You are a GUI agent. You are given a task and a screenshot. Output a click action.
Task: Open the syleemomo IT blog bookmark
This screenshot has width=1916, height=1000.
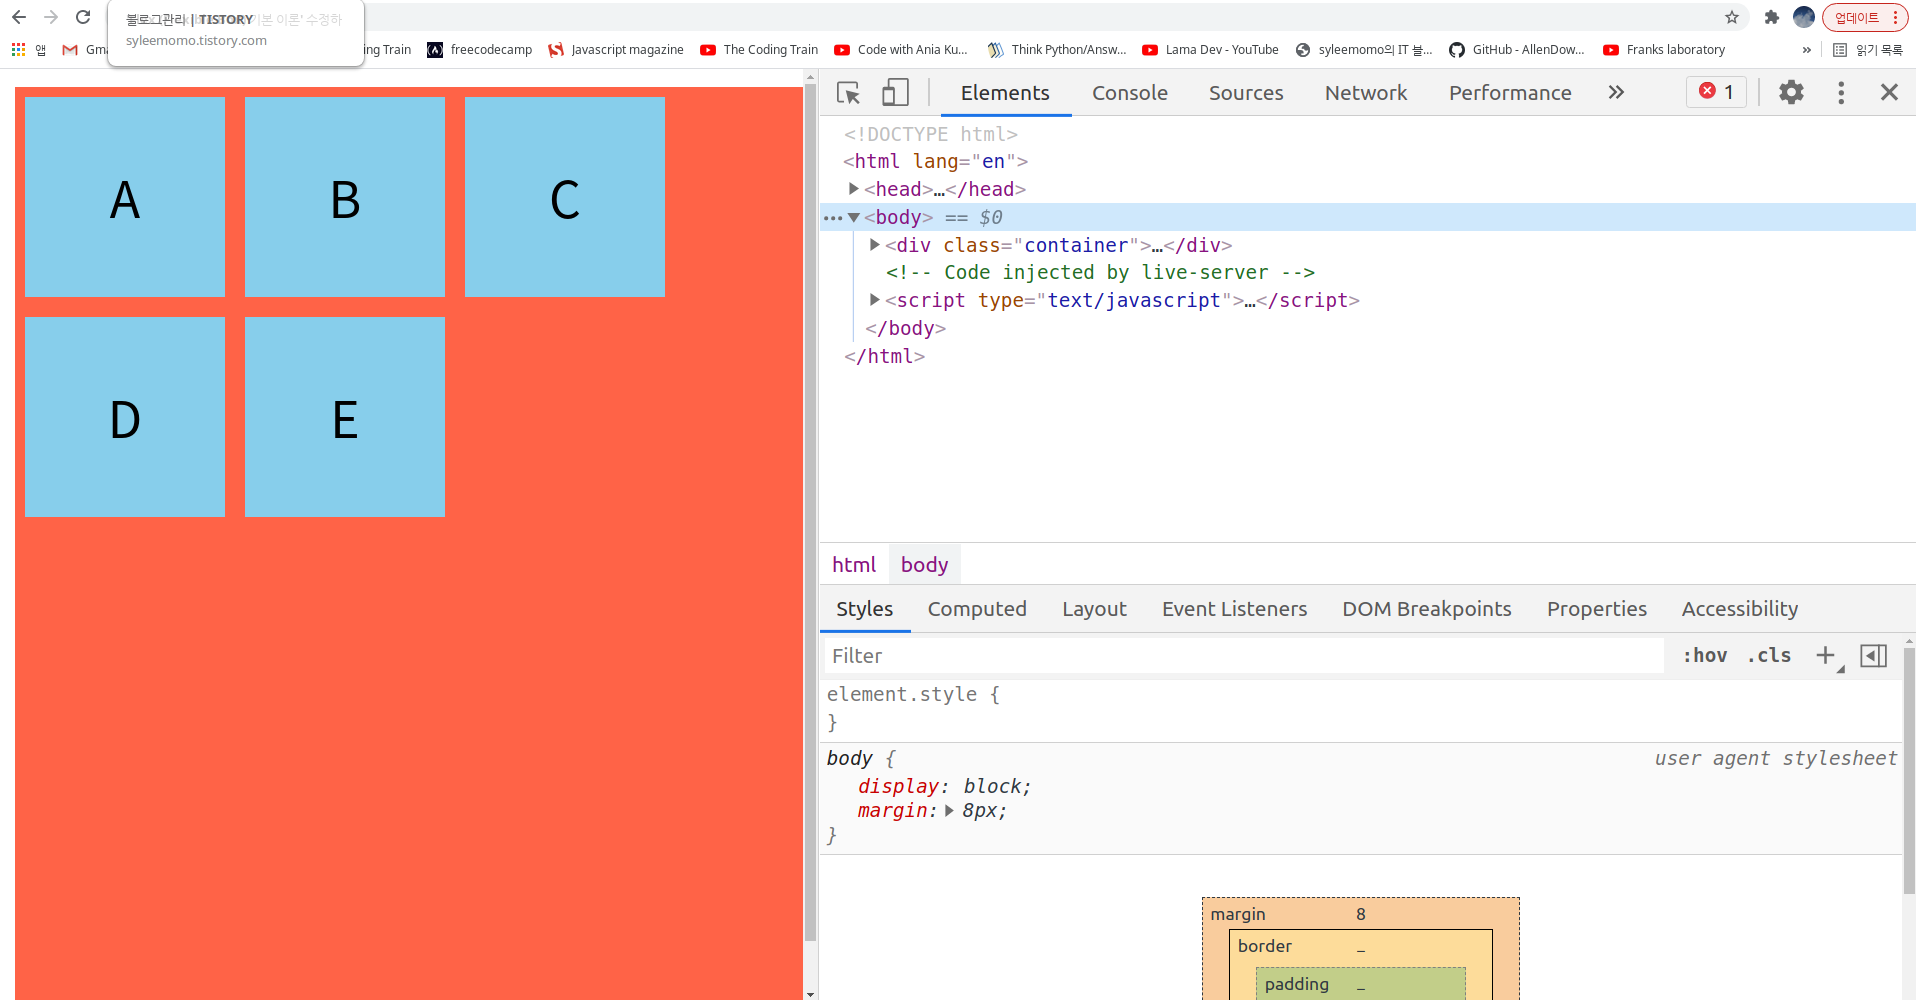(1364, 50)
